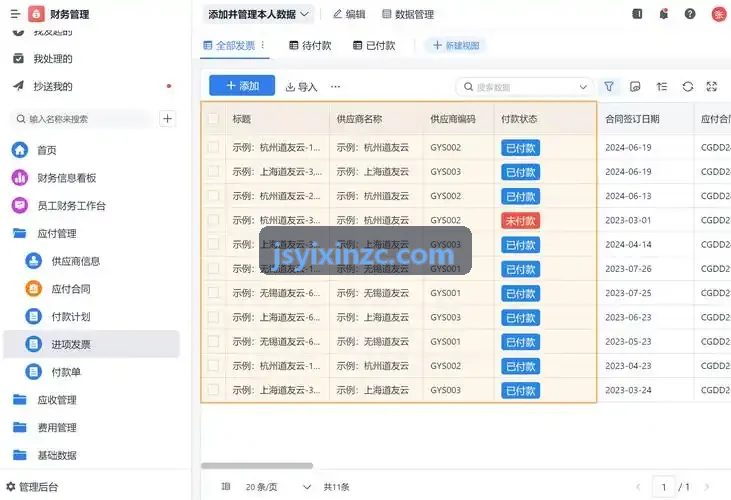
Task: Click the red 财务管理 app logo icon
Action: (36, 14)
